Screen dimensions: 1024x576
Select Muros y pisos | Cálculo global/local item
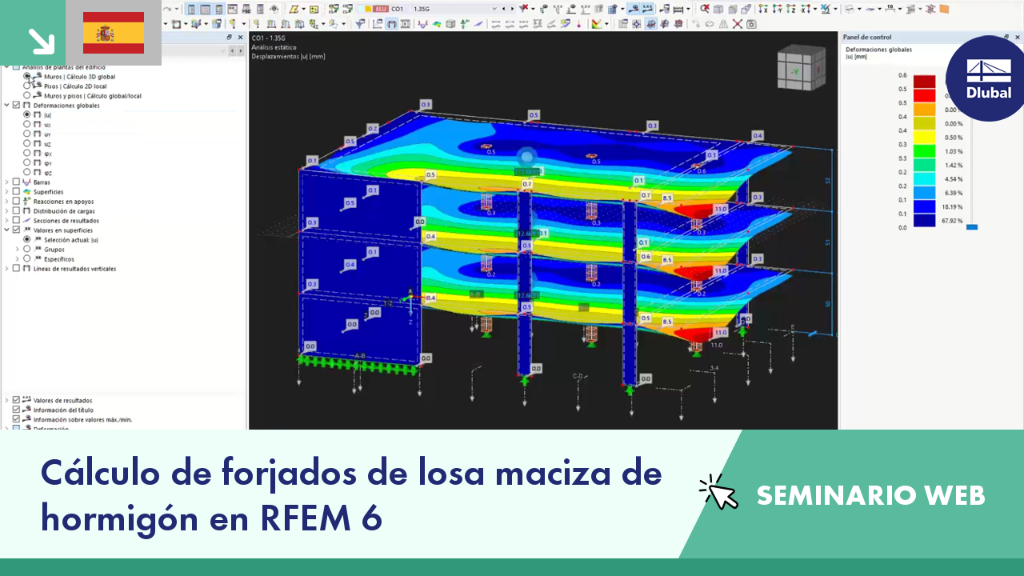(93, 96)
